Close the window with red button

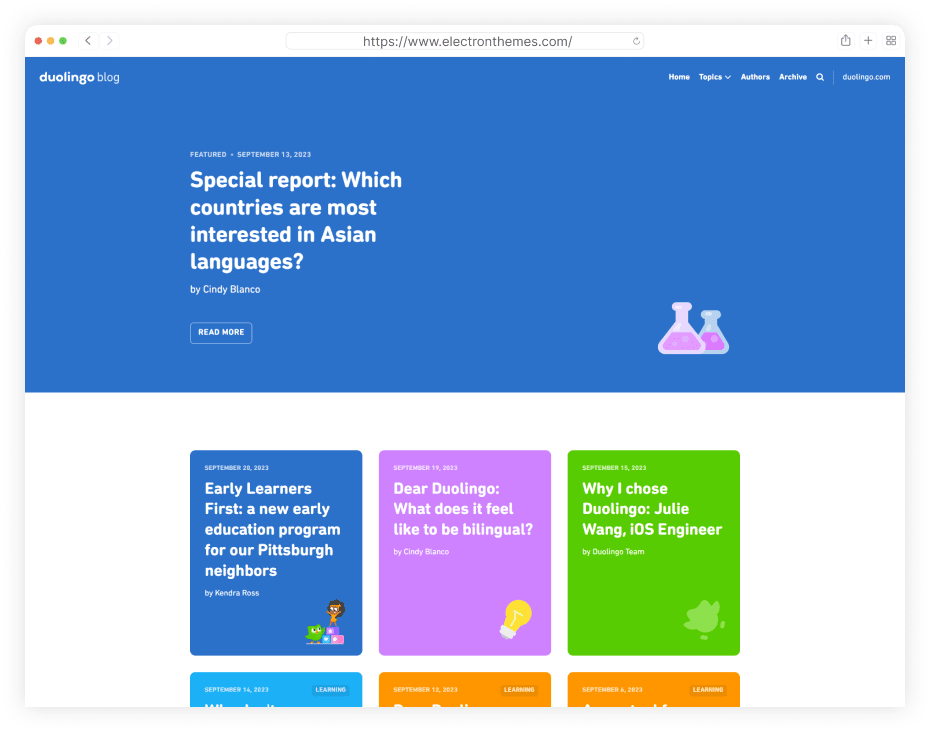pyautogui.click(x=39, y=41)
